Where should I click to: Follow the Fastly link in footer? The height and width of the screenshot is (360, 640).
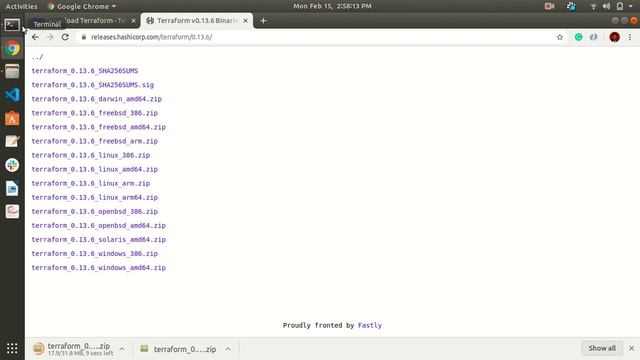pos(370,325)
